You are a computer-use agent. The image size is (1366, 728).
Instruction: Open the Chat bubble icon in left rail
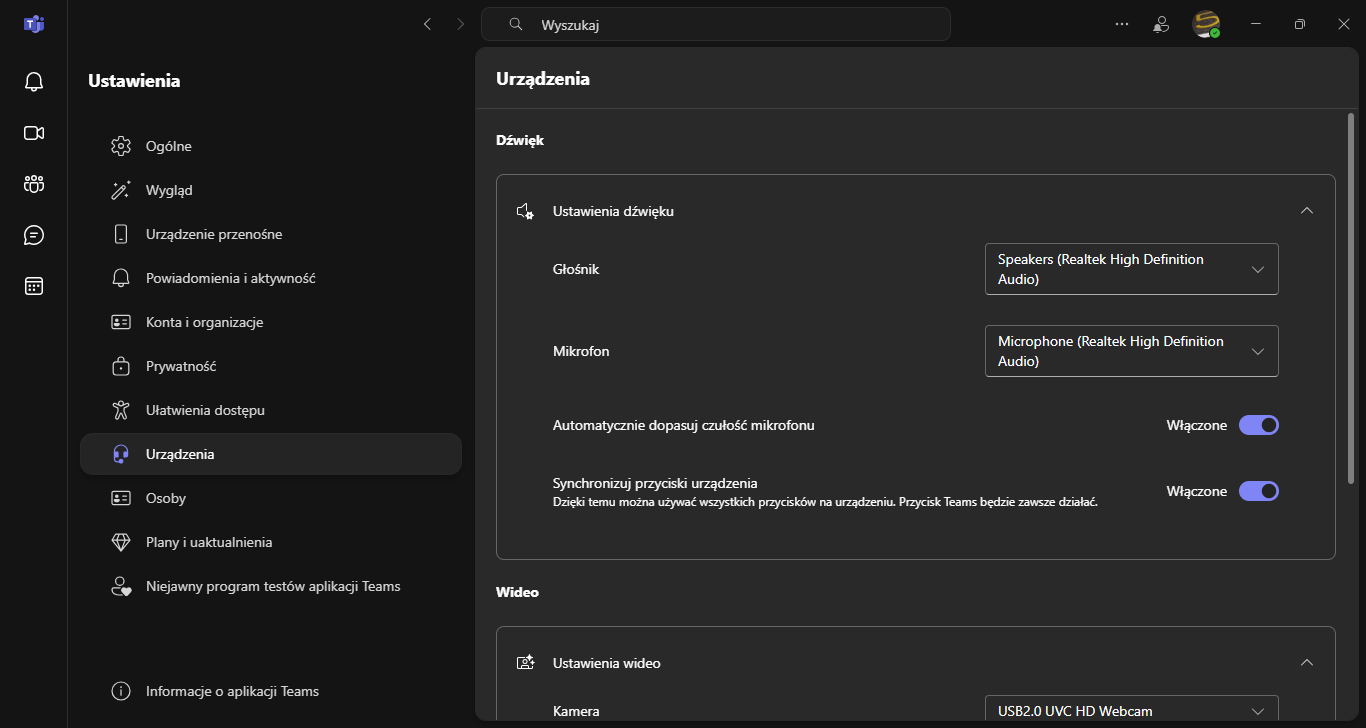click(34, 235)
